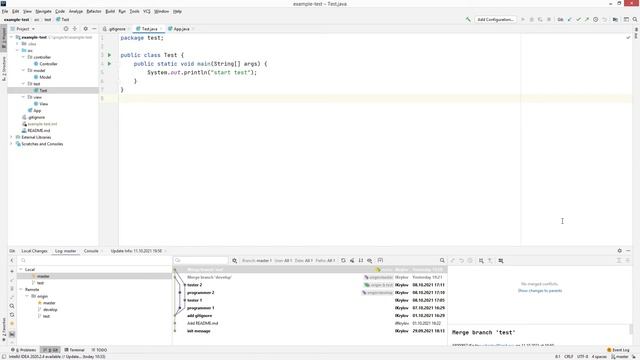The image size is (640, 360).
Task: Open the Branch filter in Git log
Action: coord(256,260)
